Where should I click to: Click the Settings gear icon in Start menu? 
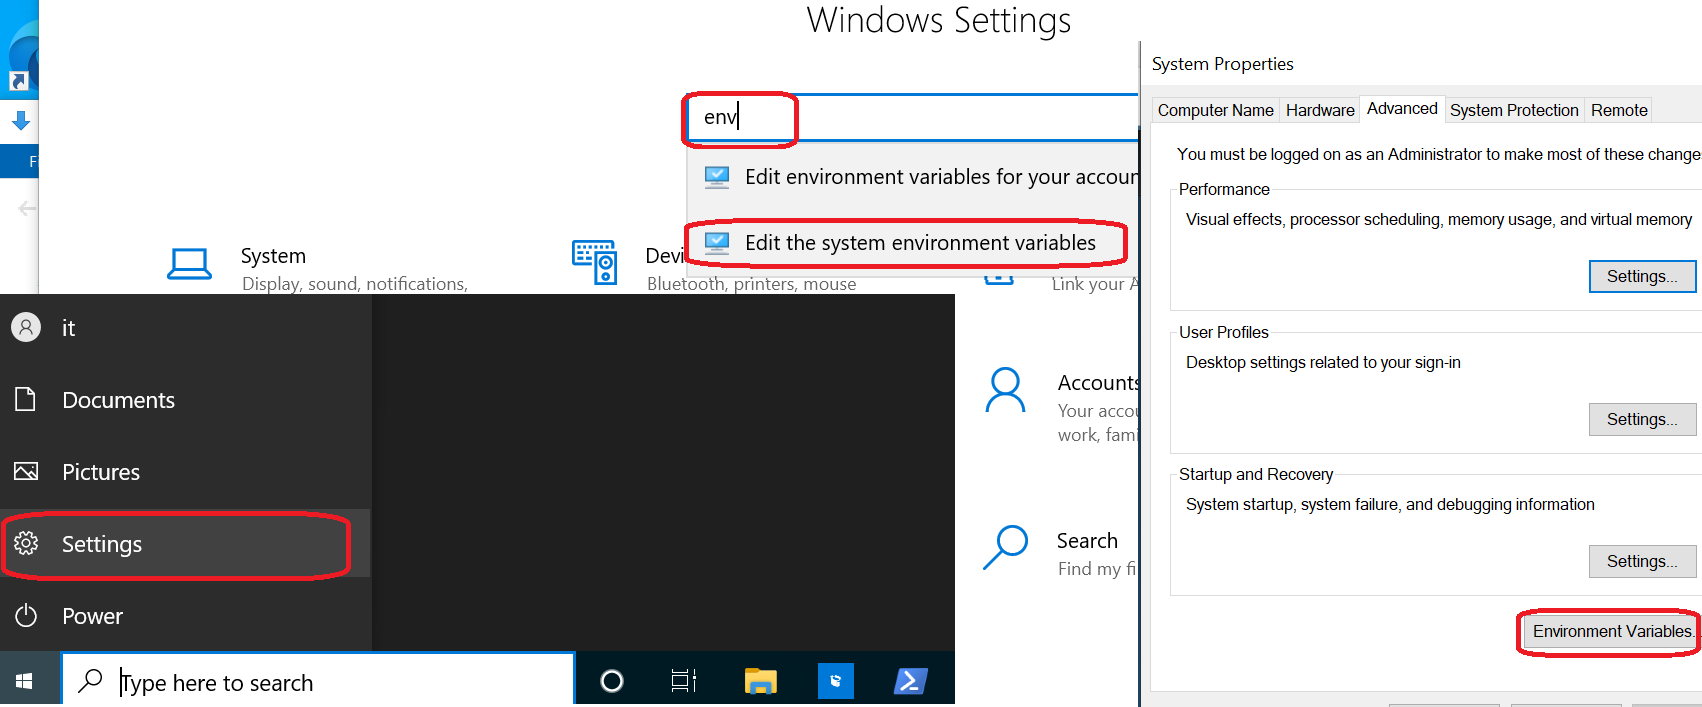point(26,543)
